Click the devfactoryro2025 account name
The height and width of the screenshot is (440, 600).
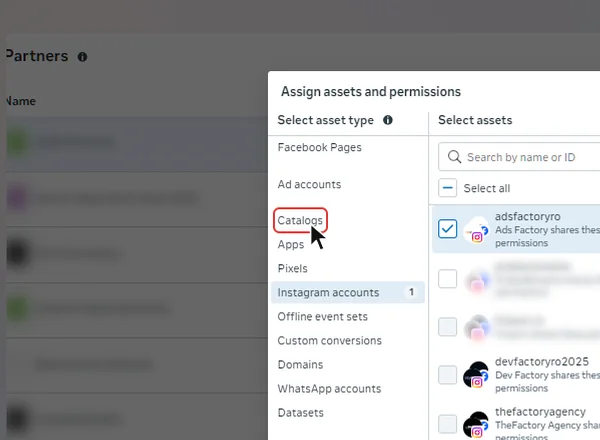tap(542, 362)
